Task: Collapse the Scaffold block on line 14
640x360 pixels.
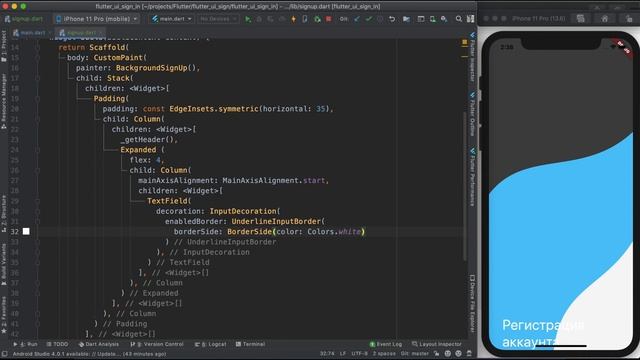Action: point(37,47)
